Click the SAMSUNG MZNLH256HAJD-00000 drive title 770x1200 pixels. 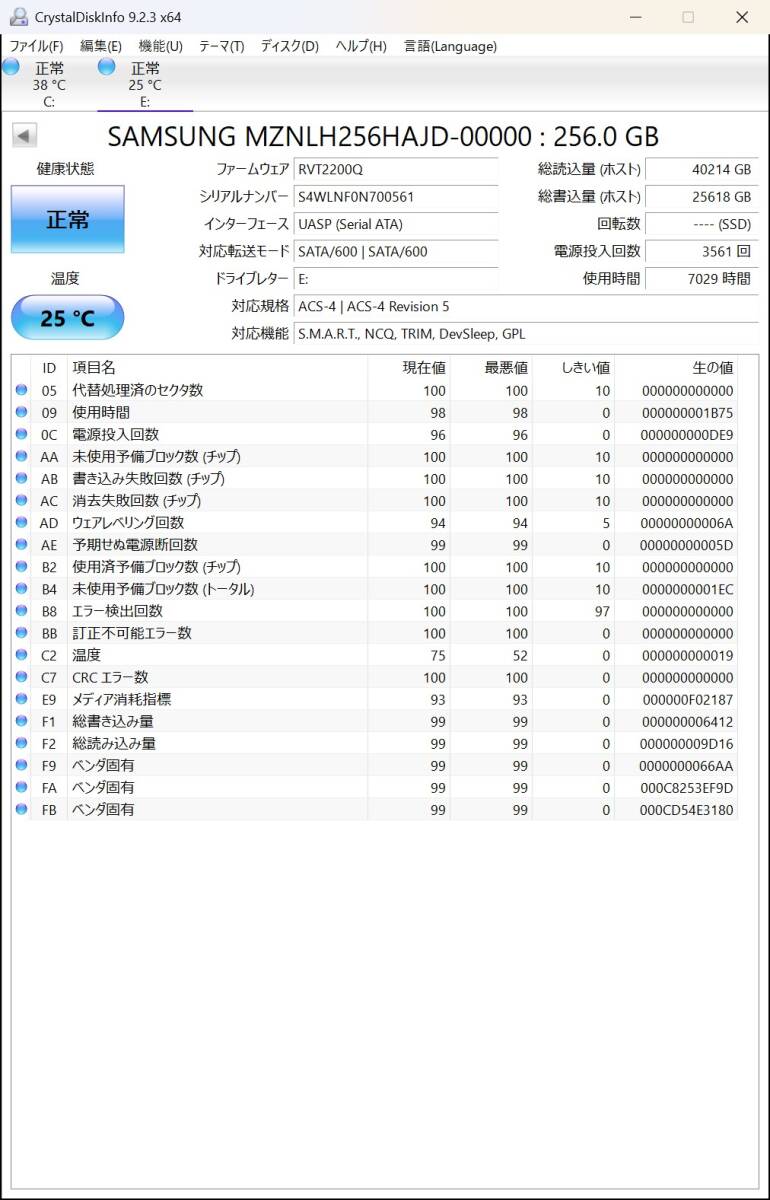383,137
